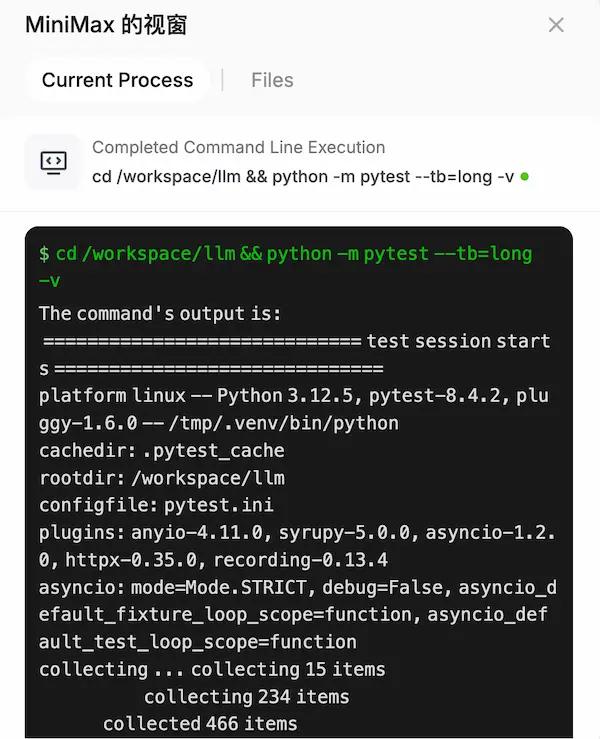Viewport: 600px width, 739px height.
Task: Click the cachedir .pytest_cache line
Action: tap(161, 450)
